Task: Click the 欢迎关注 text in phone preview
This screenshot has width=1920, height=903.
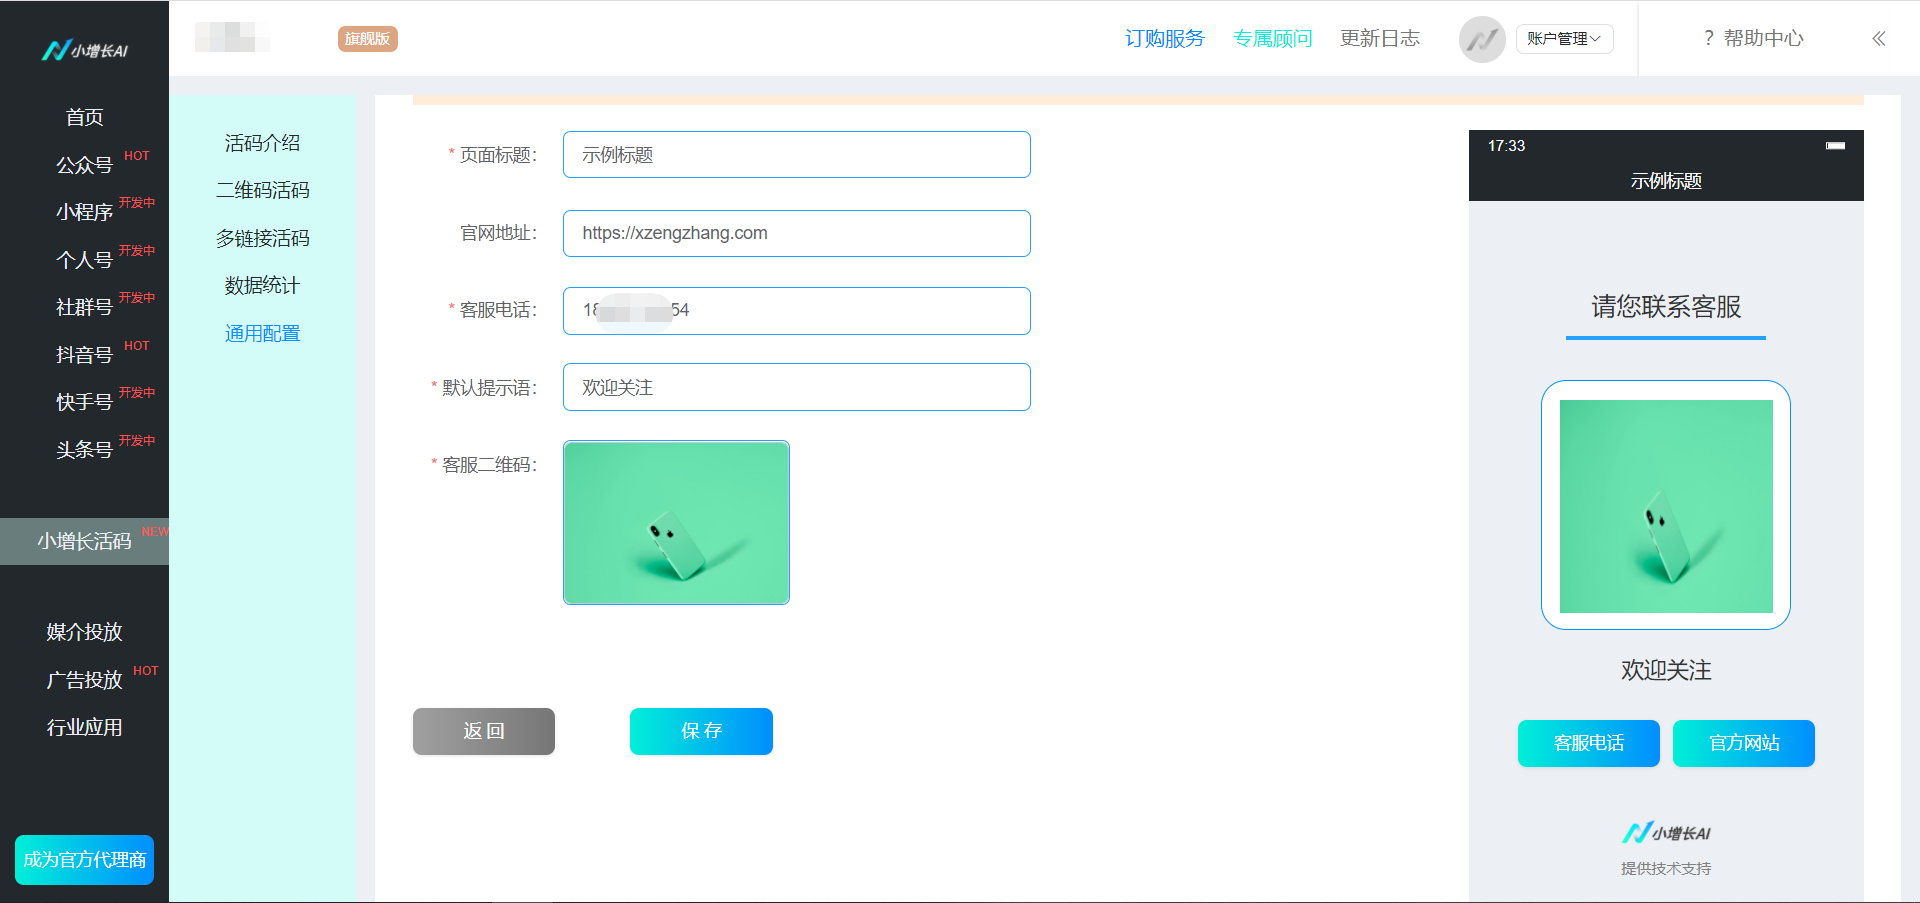Action: (x=1666, y=670)
